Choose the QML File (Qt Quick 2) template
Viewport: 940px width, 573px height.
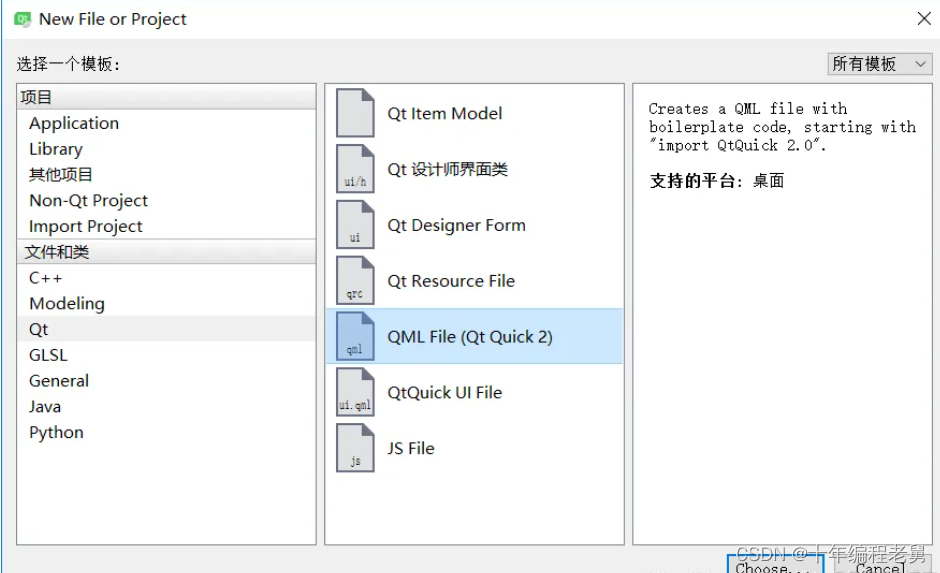474,336
